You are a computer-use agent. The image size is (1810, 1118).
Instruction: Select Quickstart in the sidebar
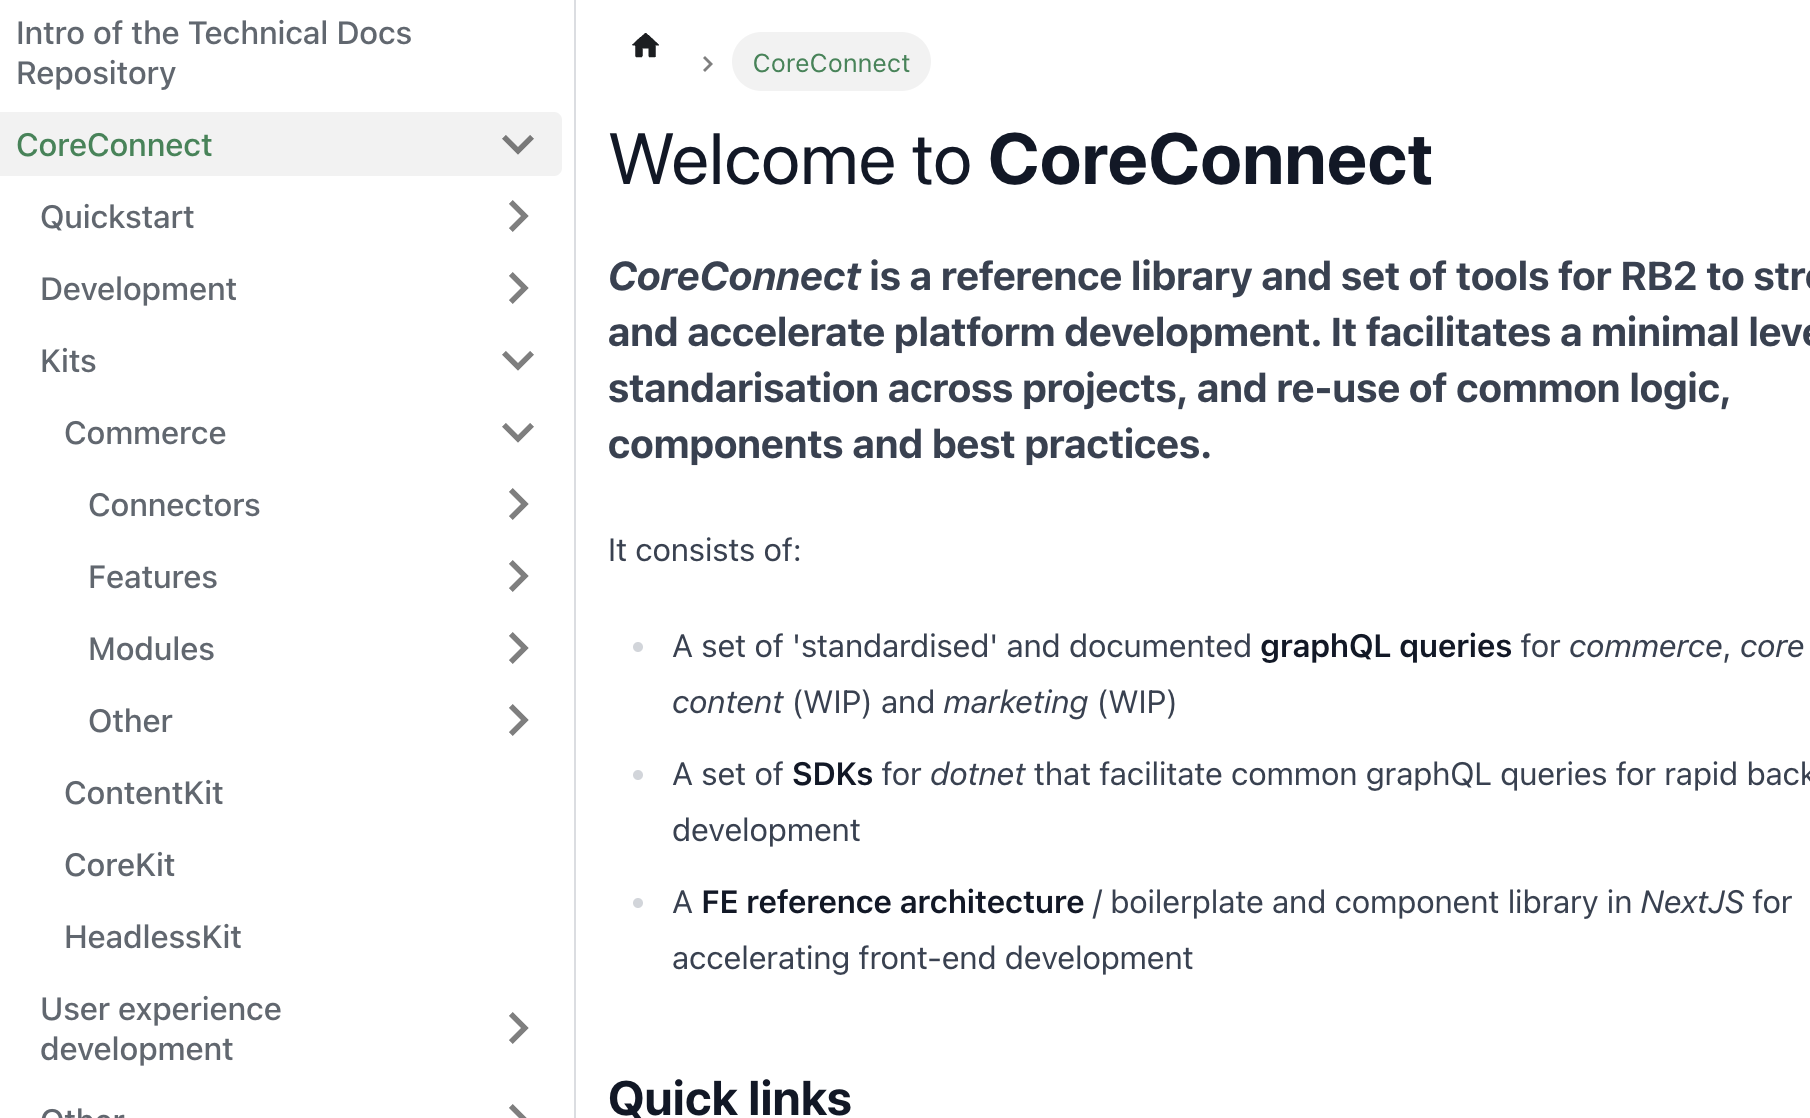pos(117,217)
